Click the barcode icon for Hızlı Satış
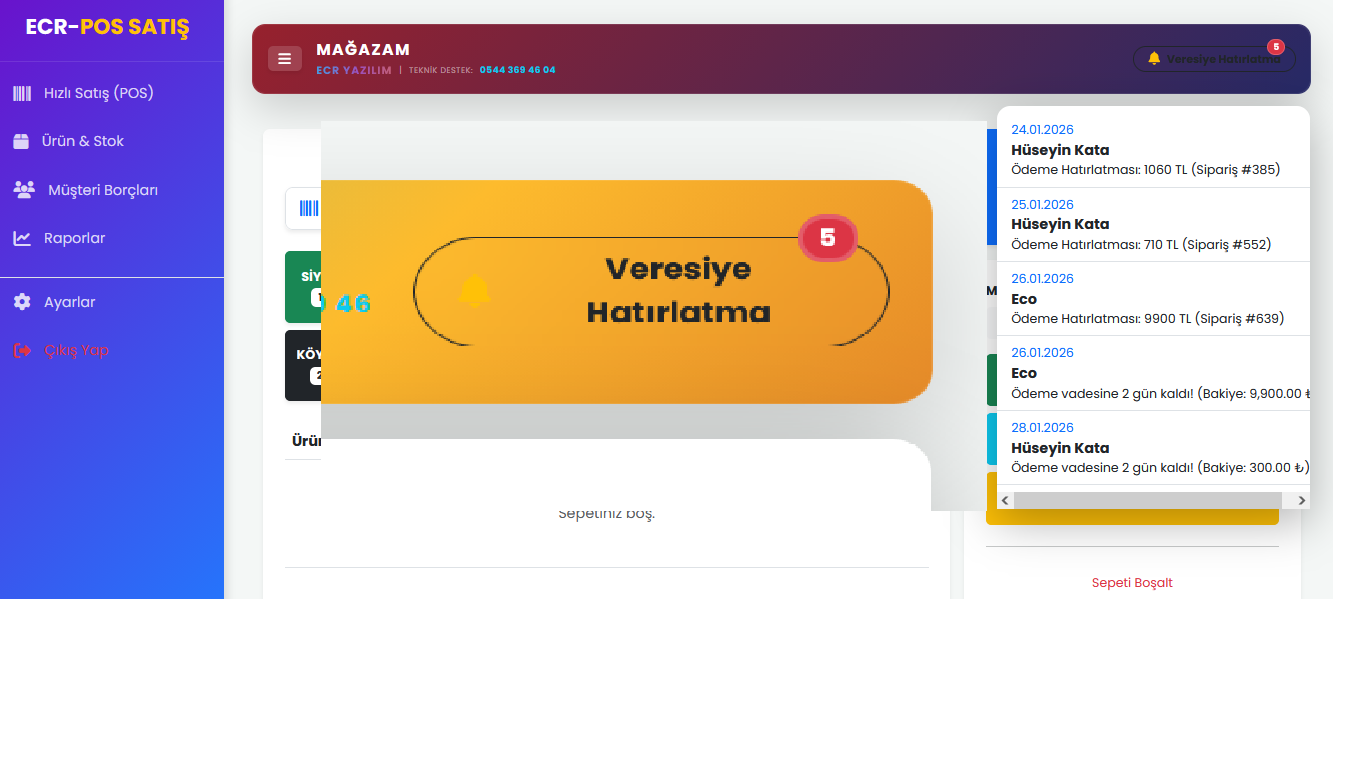Image resolution: width=1366 pixels, height=768 pixels. pos(22,93)
